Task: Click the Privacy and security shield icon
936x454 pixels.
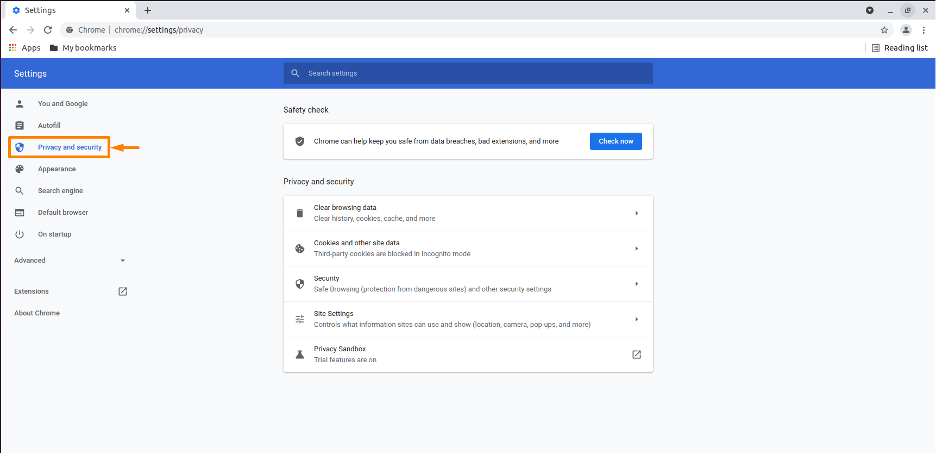Action: pyautogui.click(x=19, y=147)
